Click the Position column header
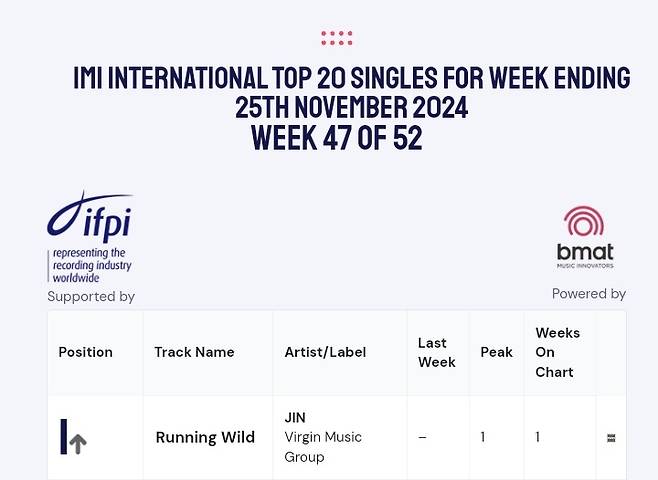This screenshot has height=480, width=658. pos(85,352)
